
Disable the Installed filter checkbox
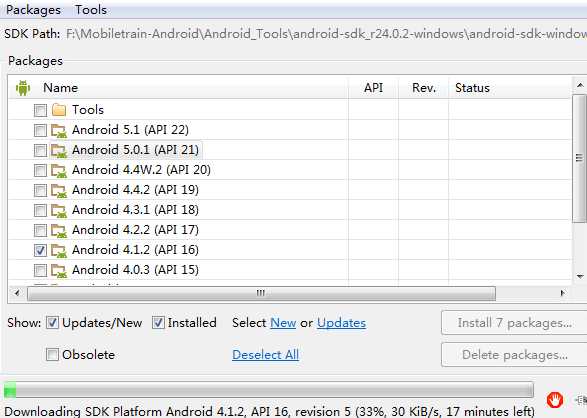click(x=158, y=323)
